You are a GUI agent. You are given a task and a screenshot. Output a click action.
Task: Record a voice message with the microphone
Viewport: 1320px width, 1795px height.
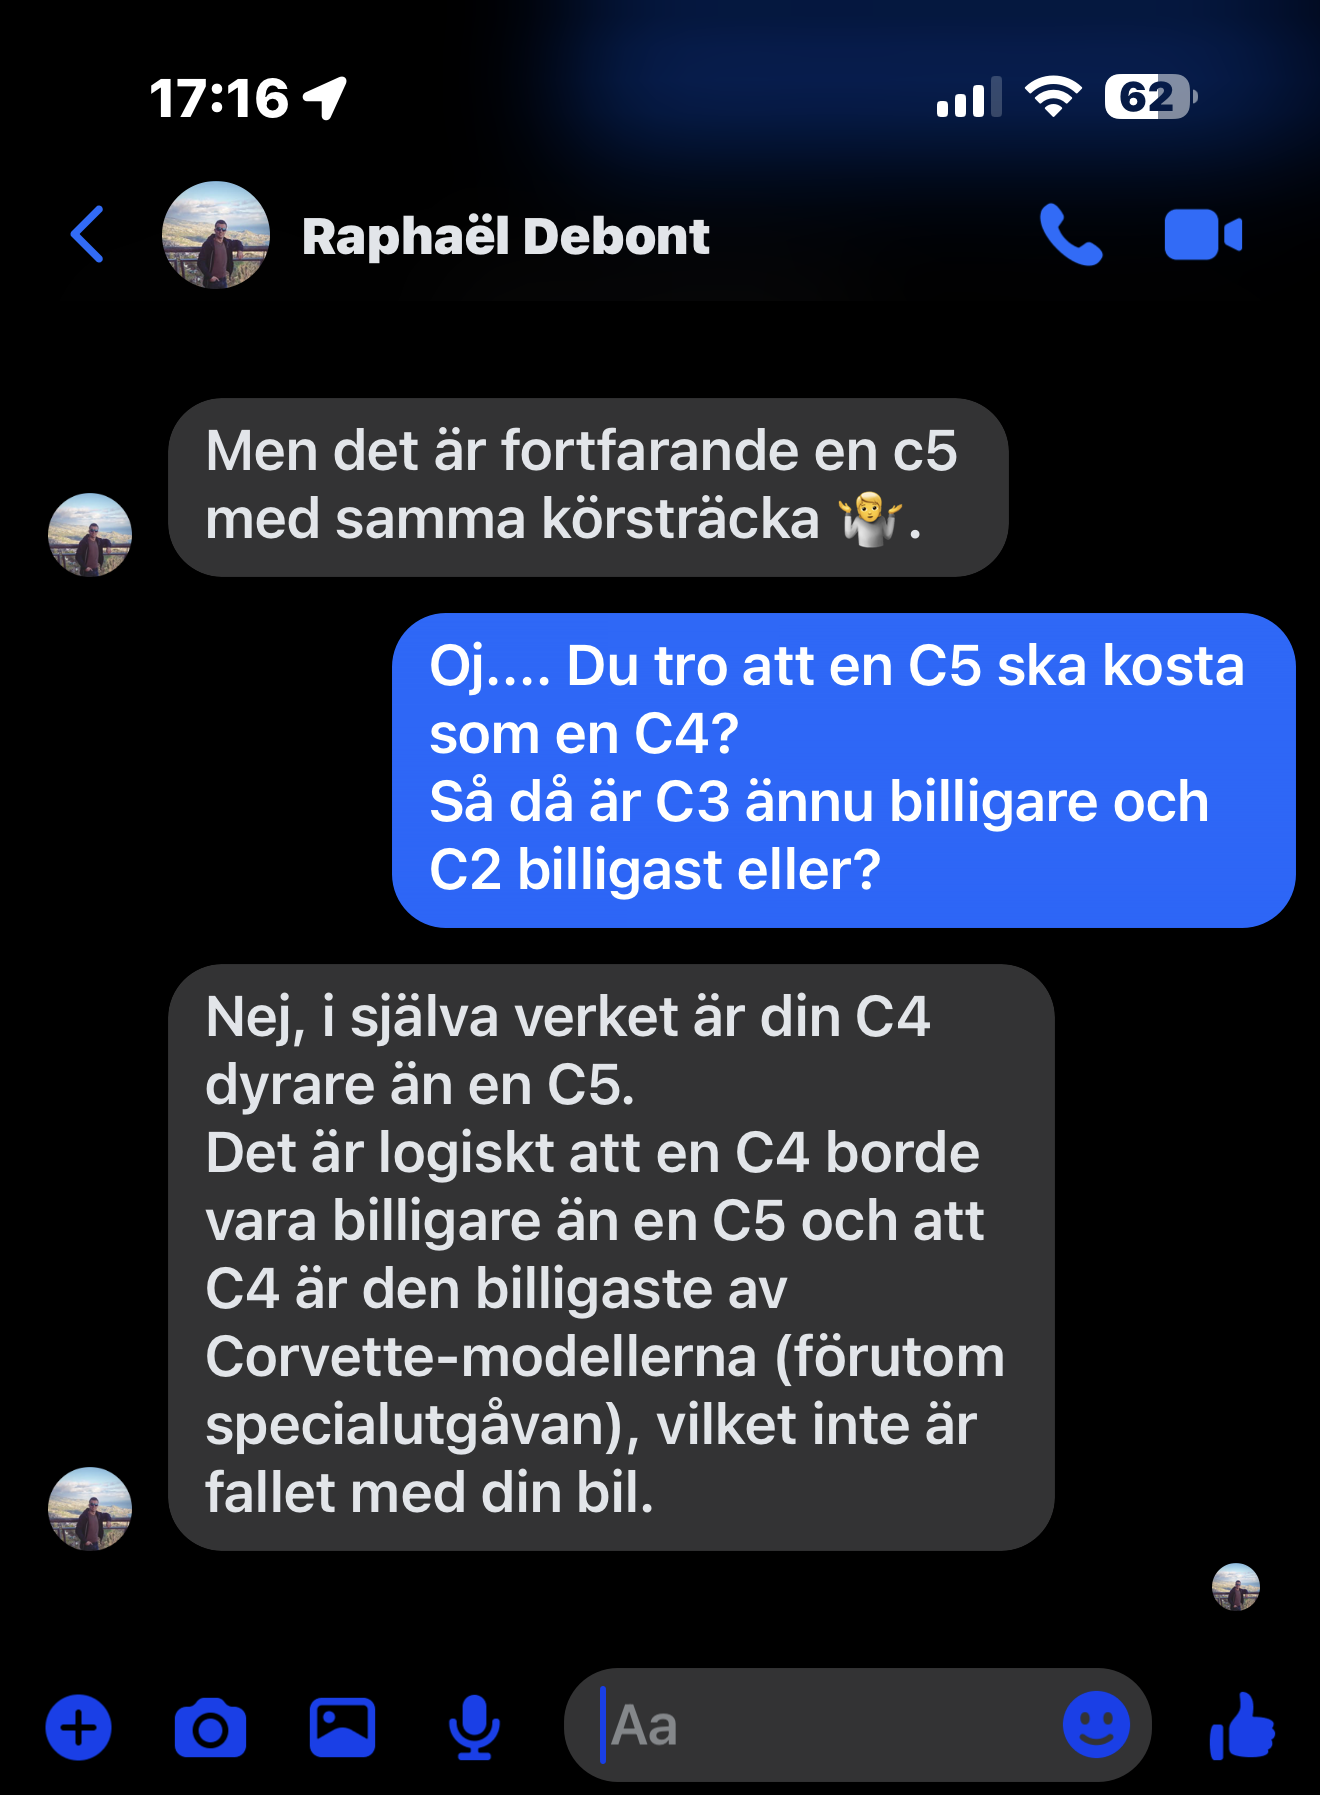(x=474, y=1727)
